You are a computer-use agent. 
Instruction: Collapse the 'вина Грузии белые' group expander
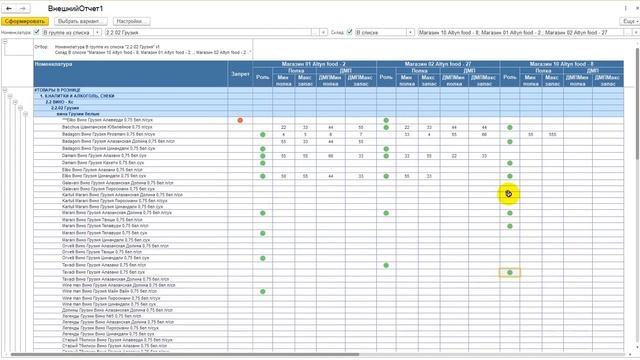(25, 114)
